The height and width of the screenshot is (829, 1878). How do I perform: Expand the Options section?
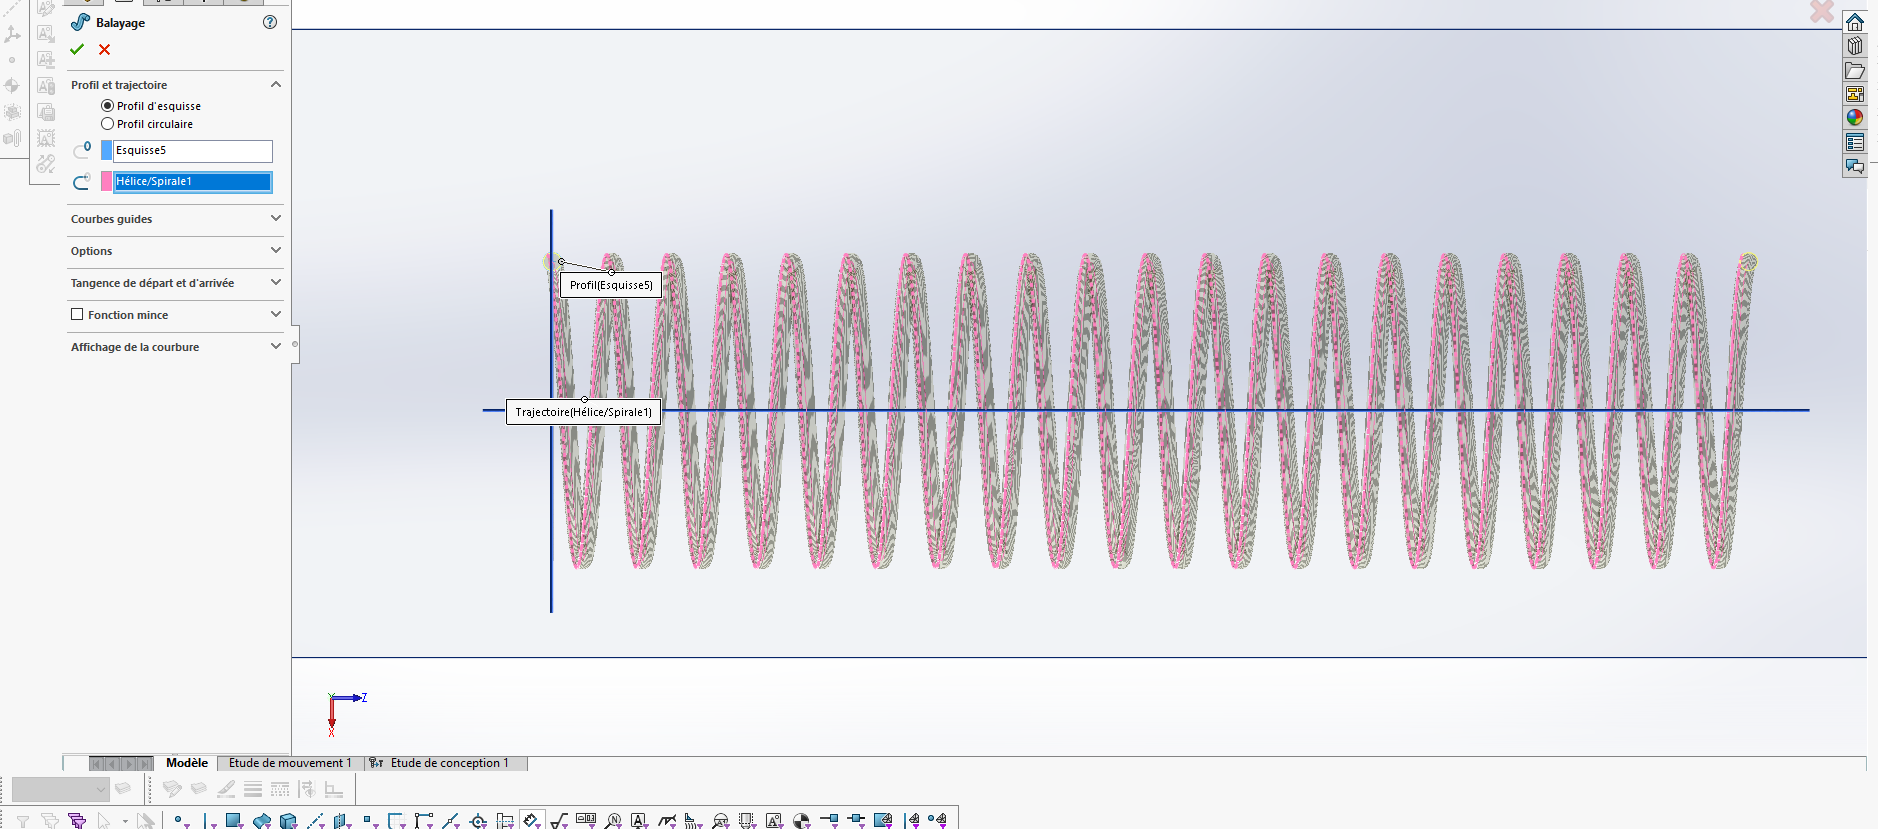point(276,250)
